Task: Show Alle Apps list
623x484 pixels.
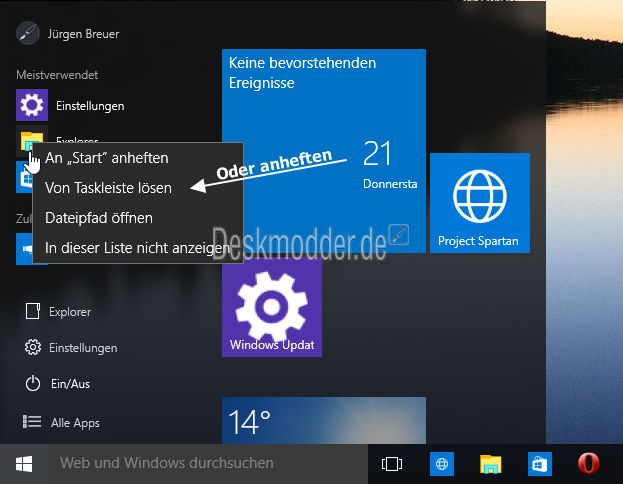Action: point(62,422)
